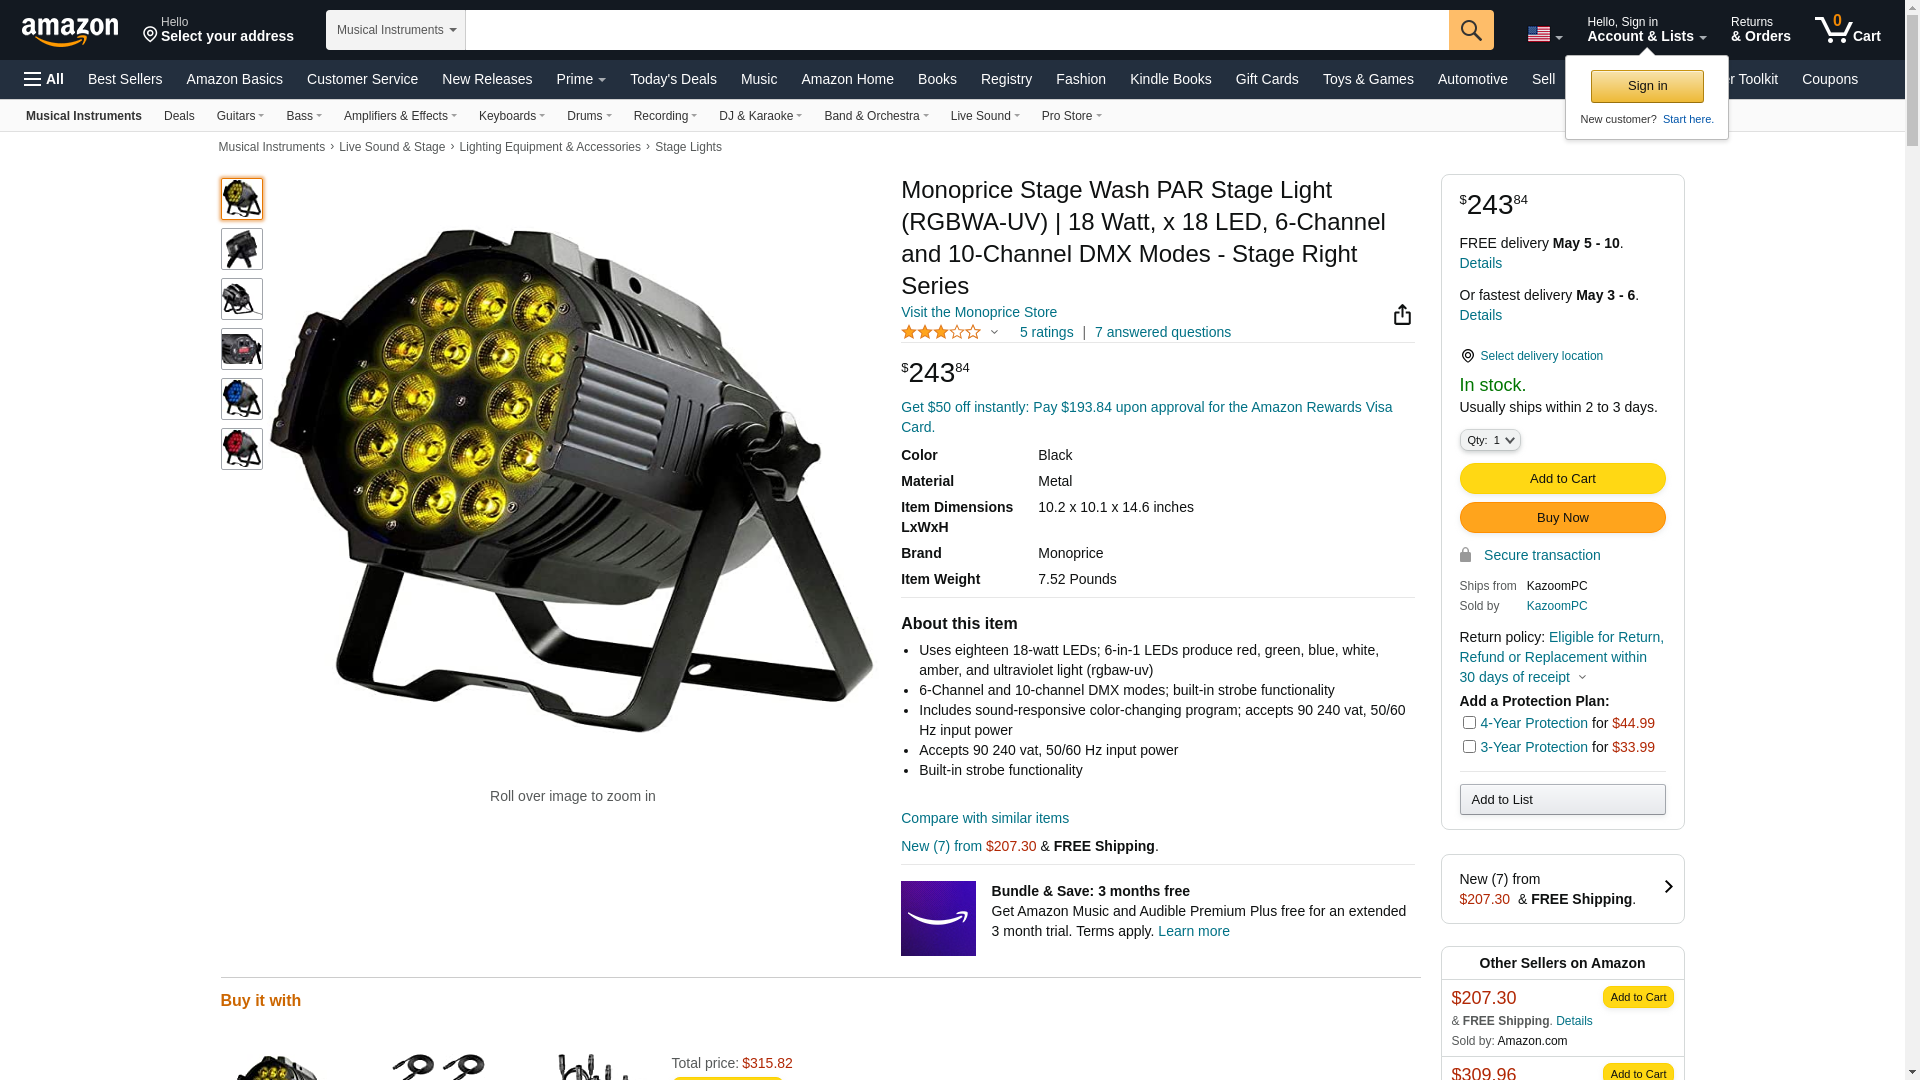Viewport: 1920px width, 1080px height.
Task: Click the orange search magnifier button
Action: [x=1470, y=30]
